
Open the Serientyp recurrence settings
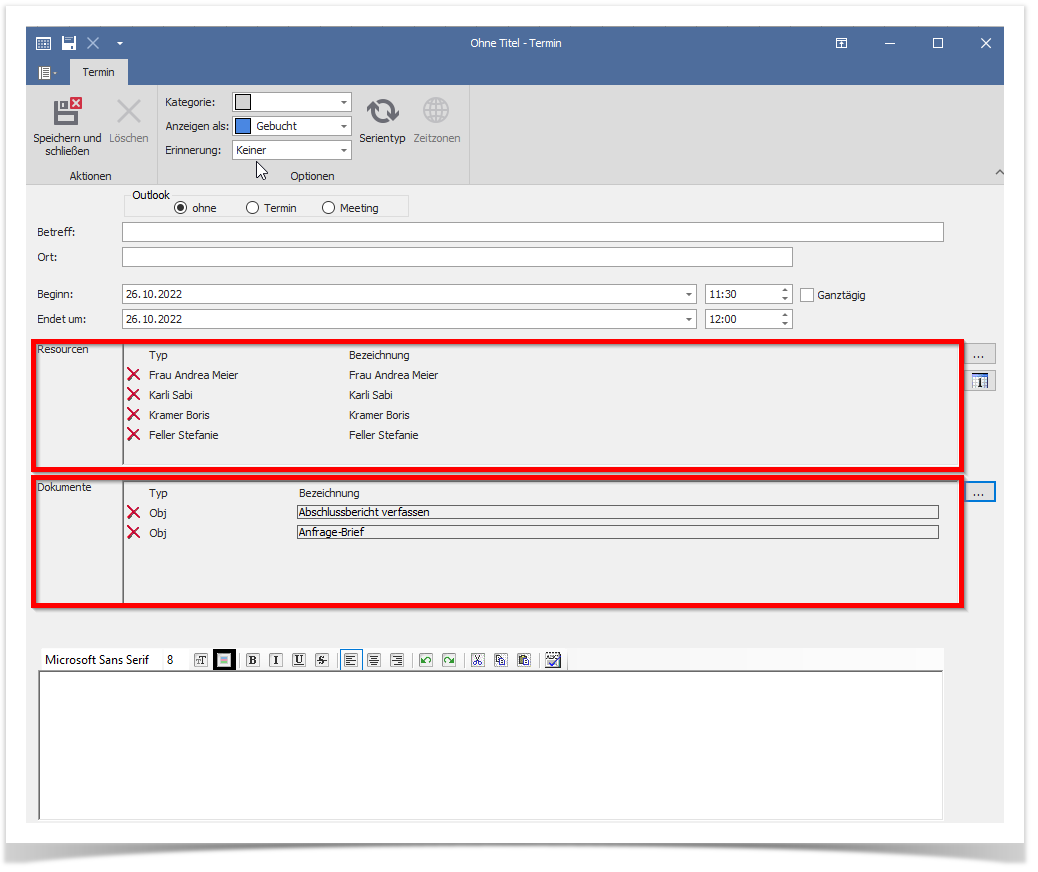(x=382, y=121)
